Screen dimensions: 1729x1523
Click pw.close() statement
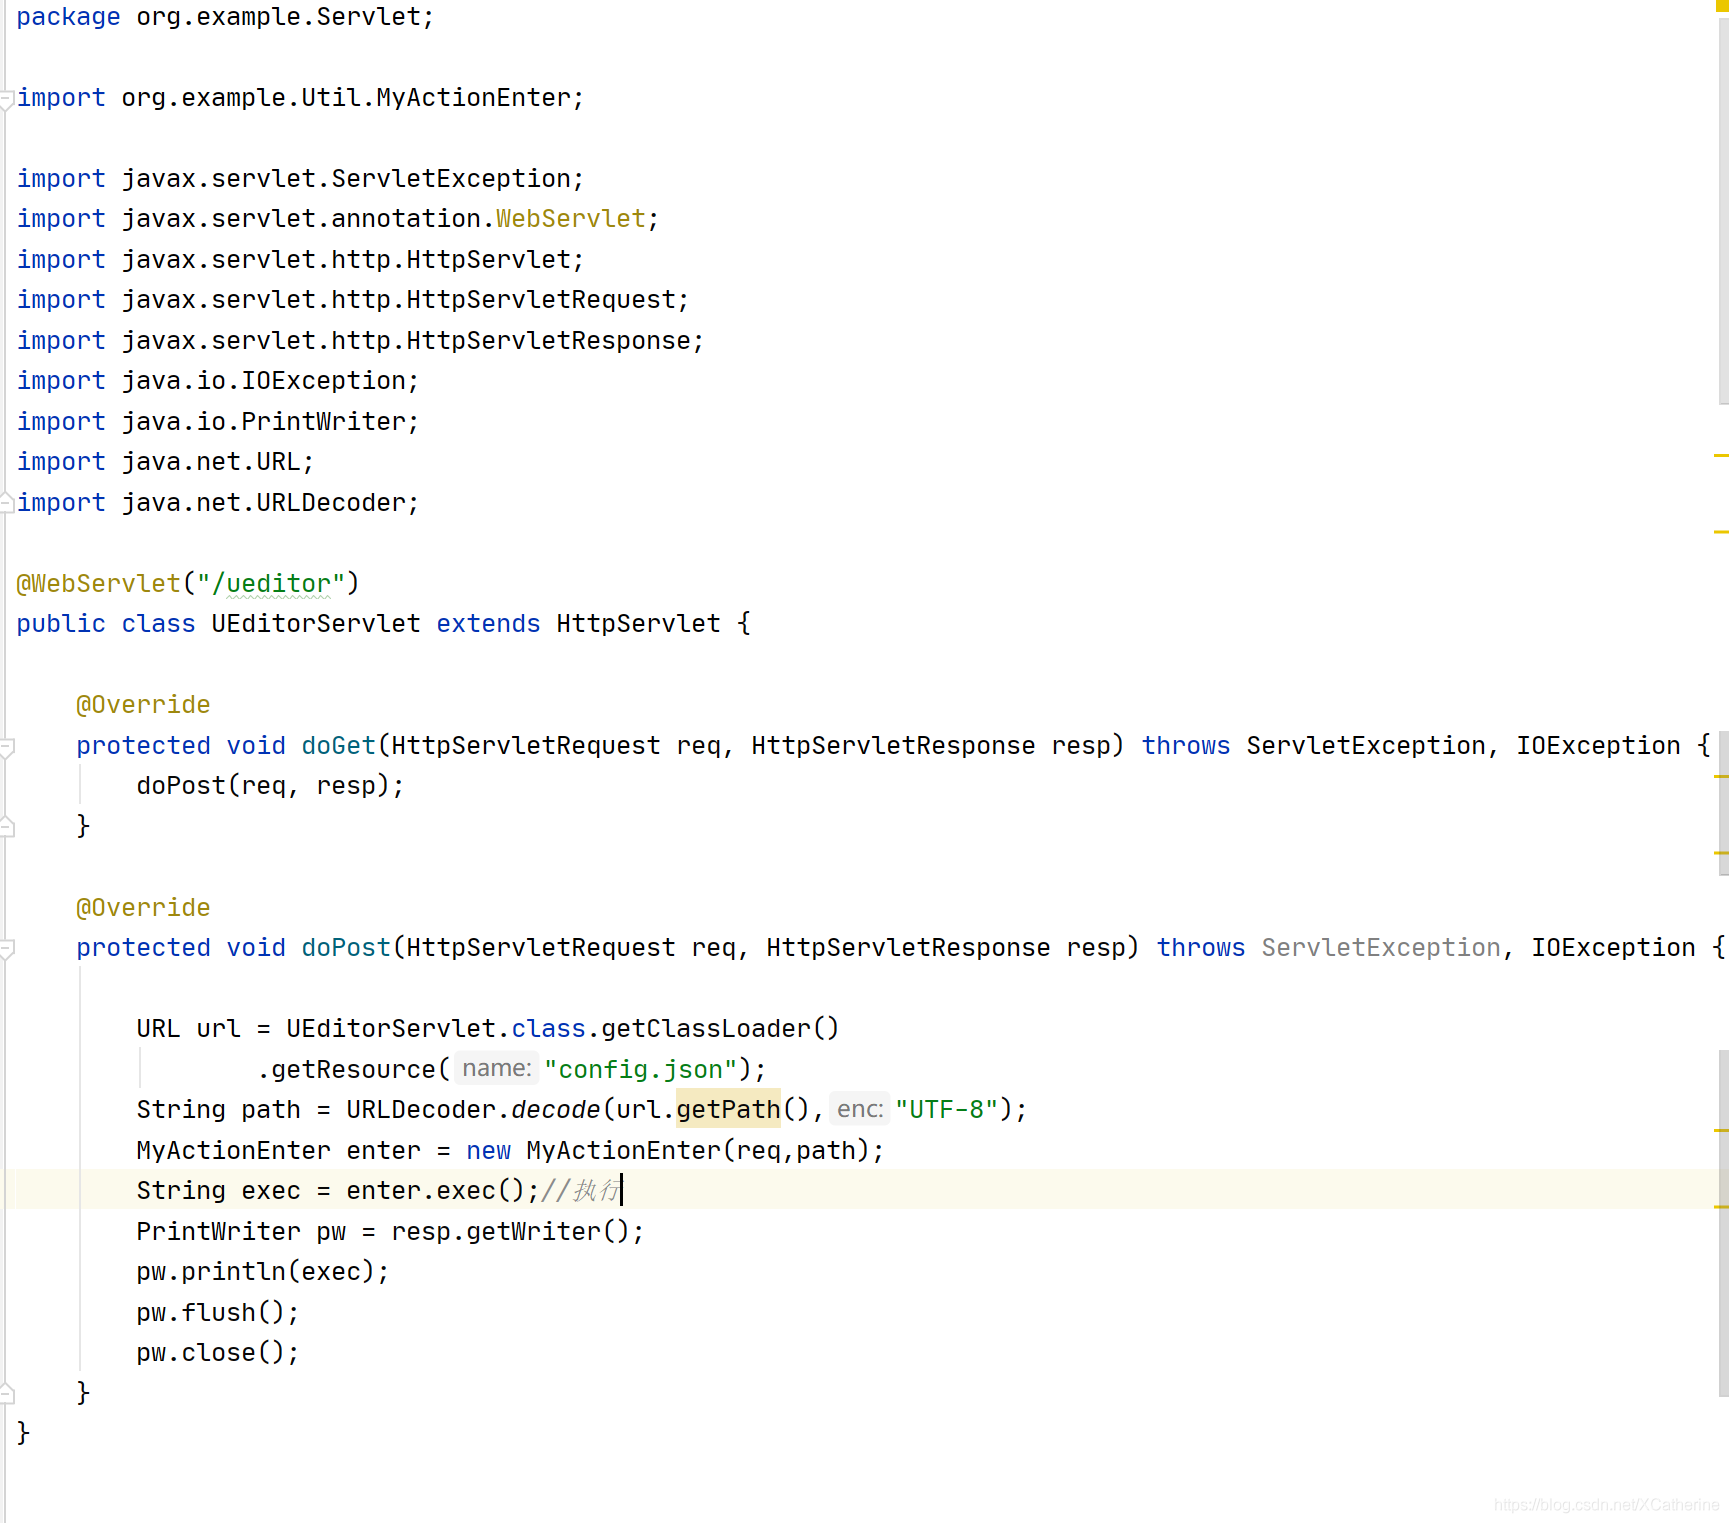(x=218, y=1353)
